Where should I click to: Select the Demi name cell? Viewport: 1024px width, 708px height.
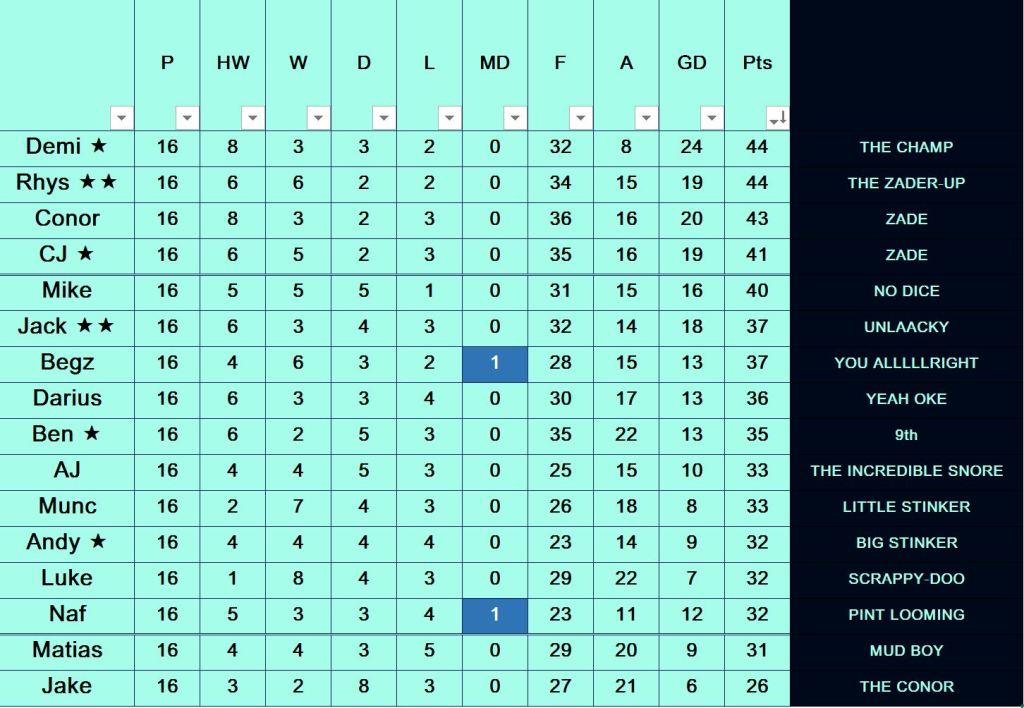point(67,147)
